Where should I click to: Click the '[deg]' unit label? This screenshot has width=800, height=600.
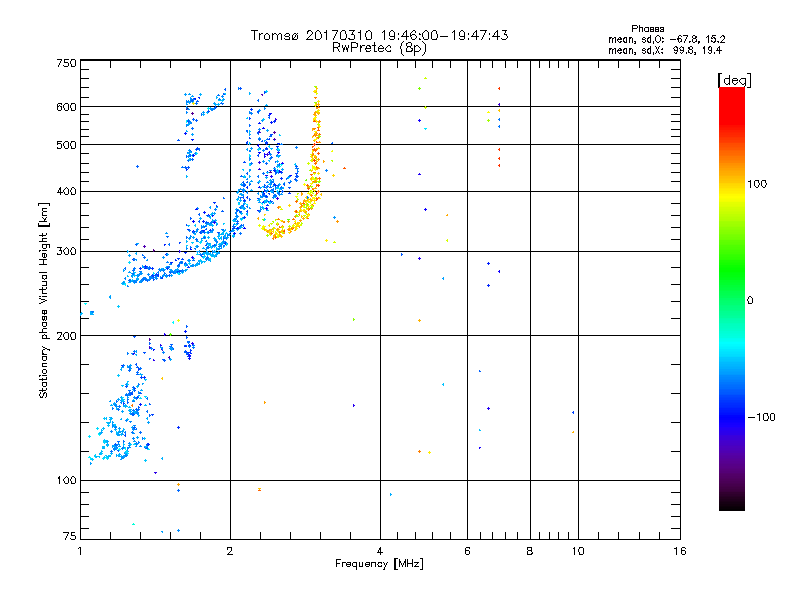tap(734, 80)
